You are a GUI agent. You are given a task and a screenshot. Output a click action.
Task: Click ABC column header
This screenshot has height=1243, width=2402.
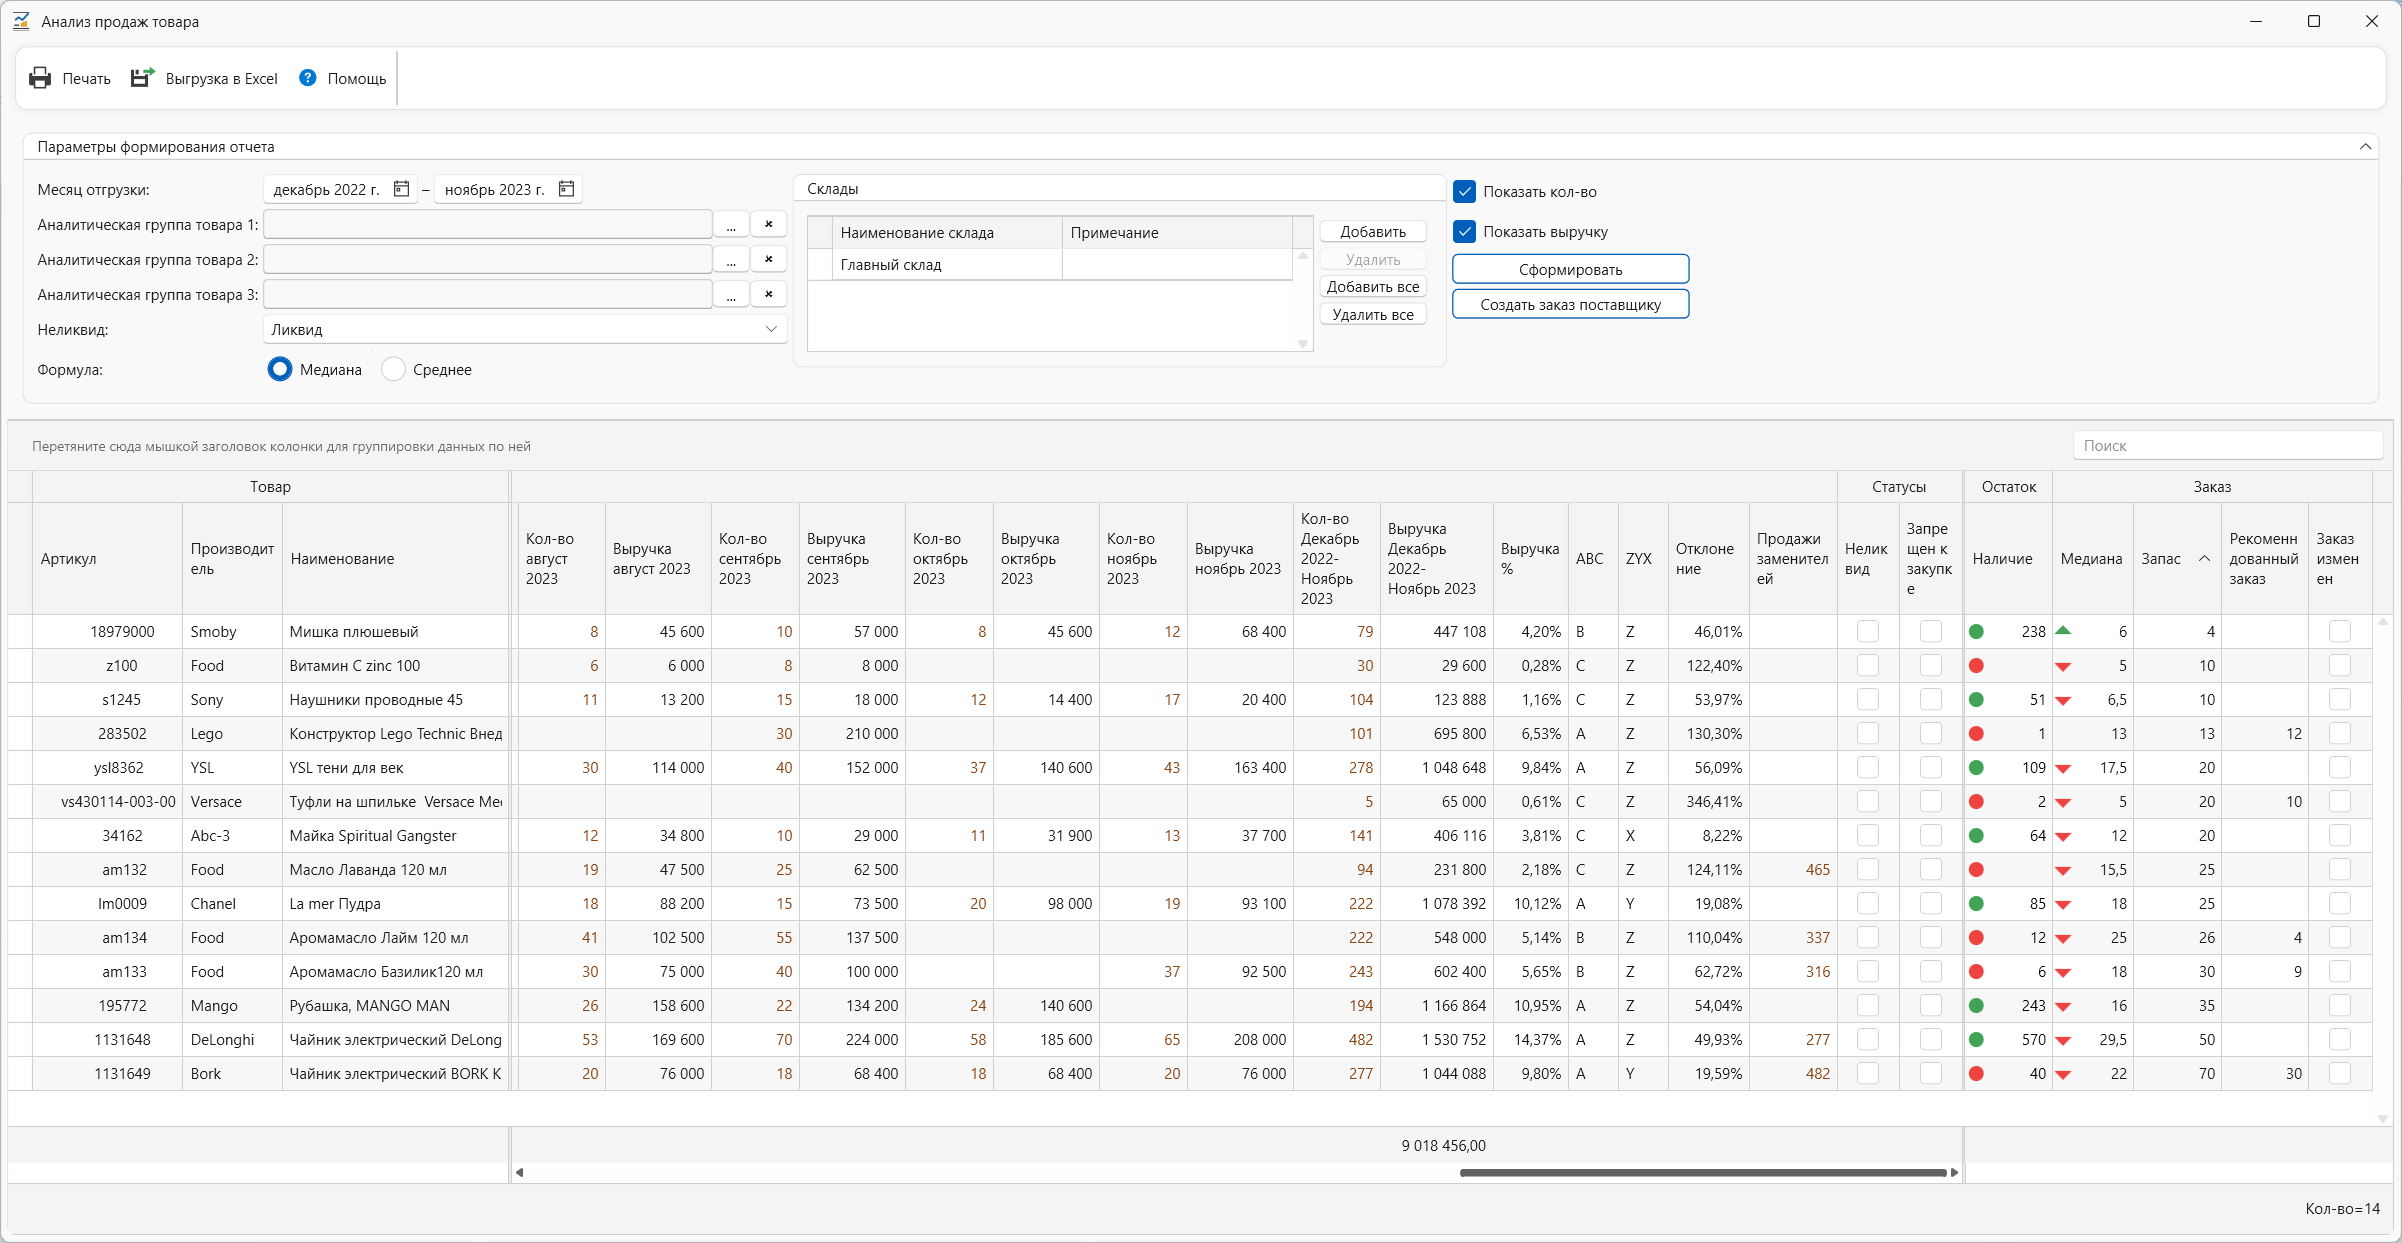pos(1593,559)
